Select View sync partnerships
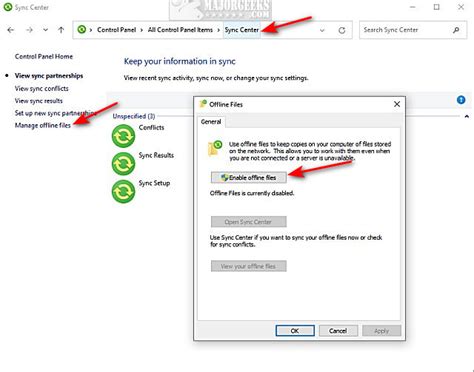This screenshot has height=372, width=474. click(49, 76)
